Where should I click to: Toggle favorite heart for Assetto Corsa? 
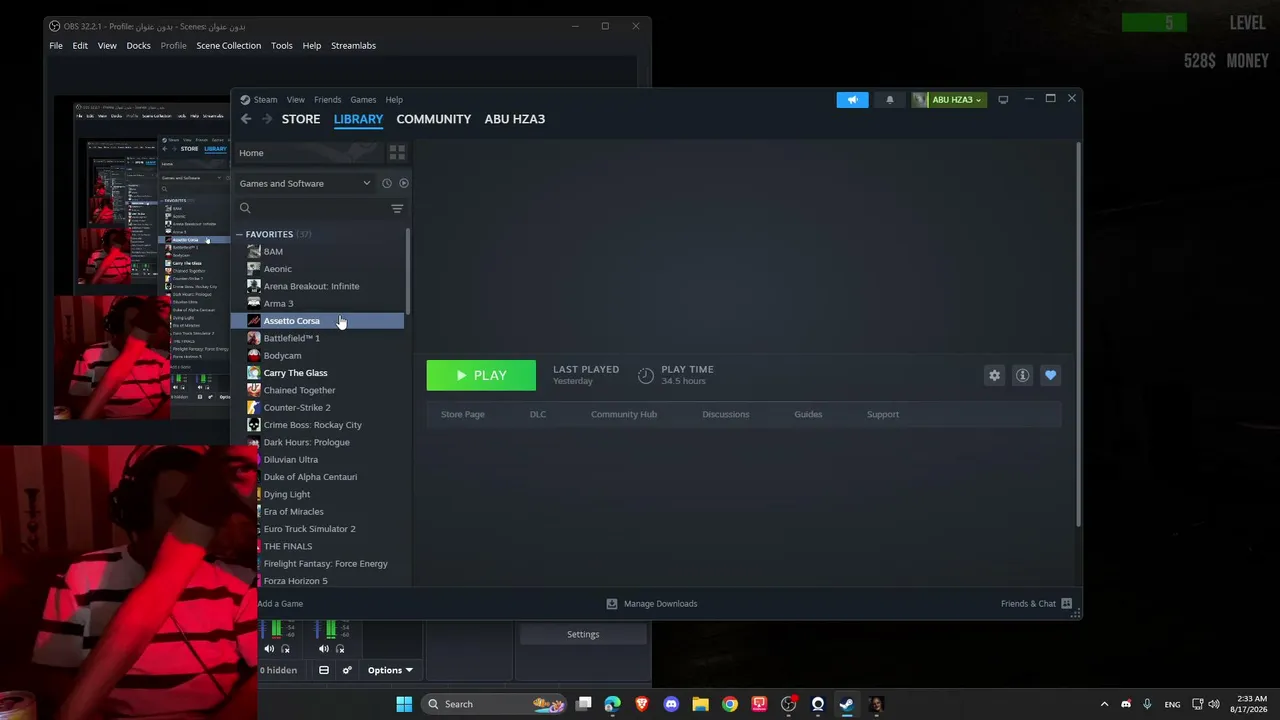click(1050, 375)
